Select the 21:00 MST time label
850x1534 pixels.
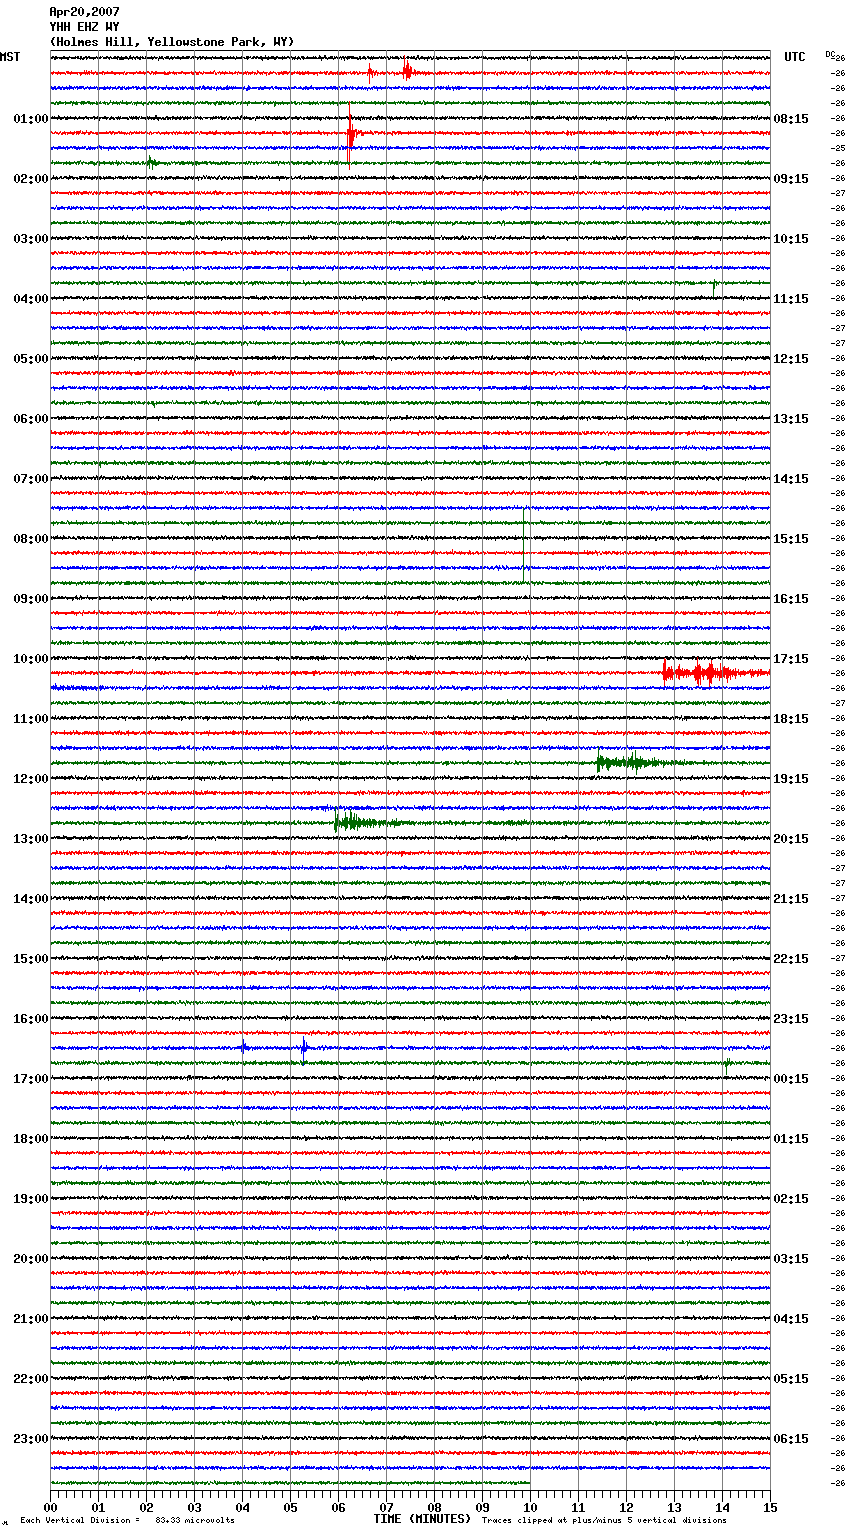click(x=31, y=1319)
